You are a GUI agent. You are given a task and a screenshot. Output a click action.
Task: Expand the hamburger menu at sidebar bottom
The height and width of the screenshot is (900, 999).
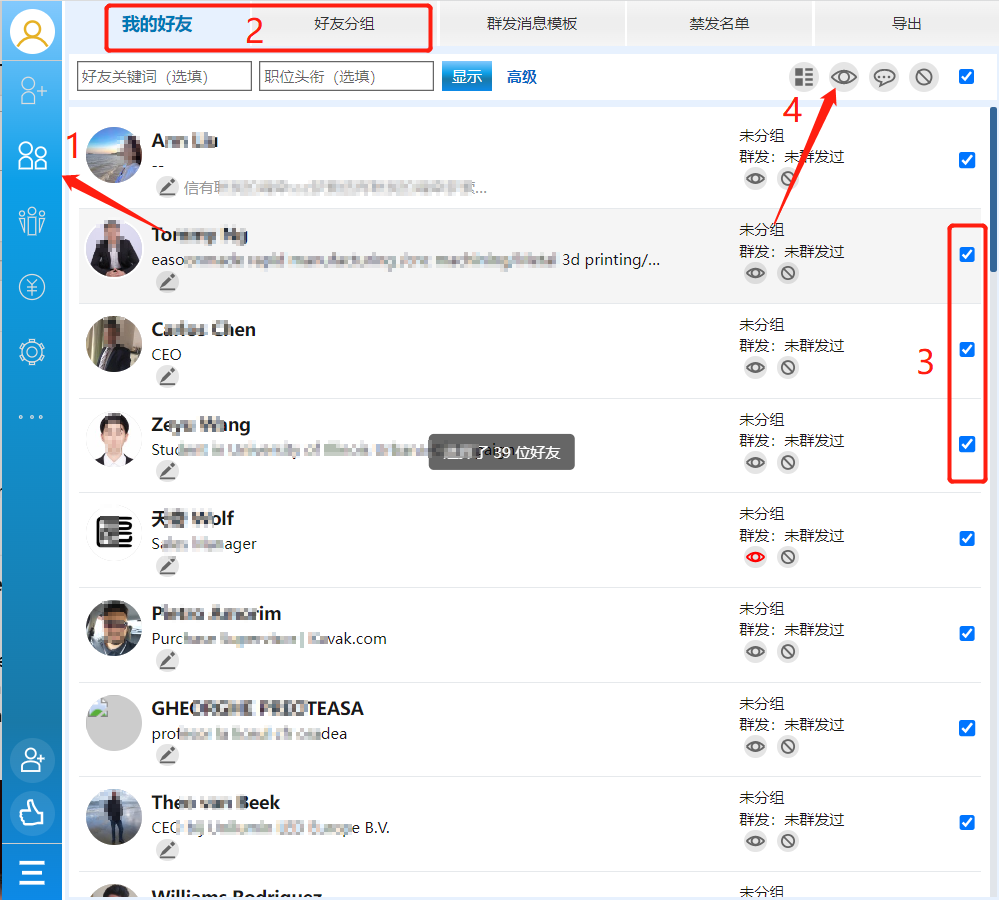tap(32, 873)
